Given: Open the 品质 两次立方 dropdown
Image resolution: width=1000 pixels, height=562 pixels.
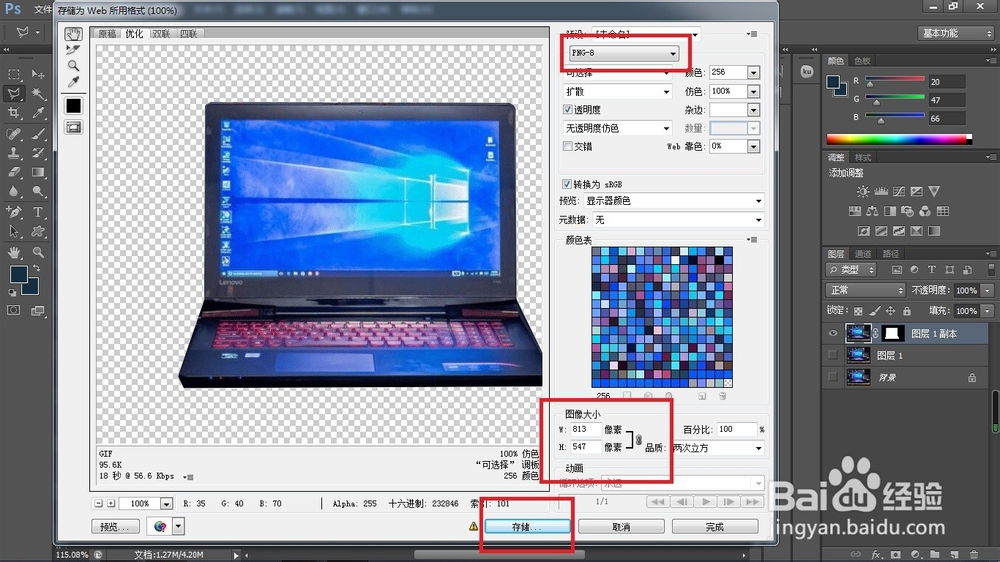Looking at the screenshot, I should tap(717, 448).
